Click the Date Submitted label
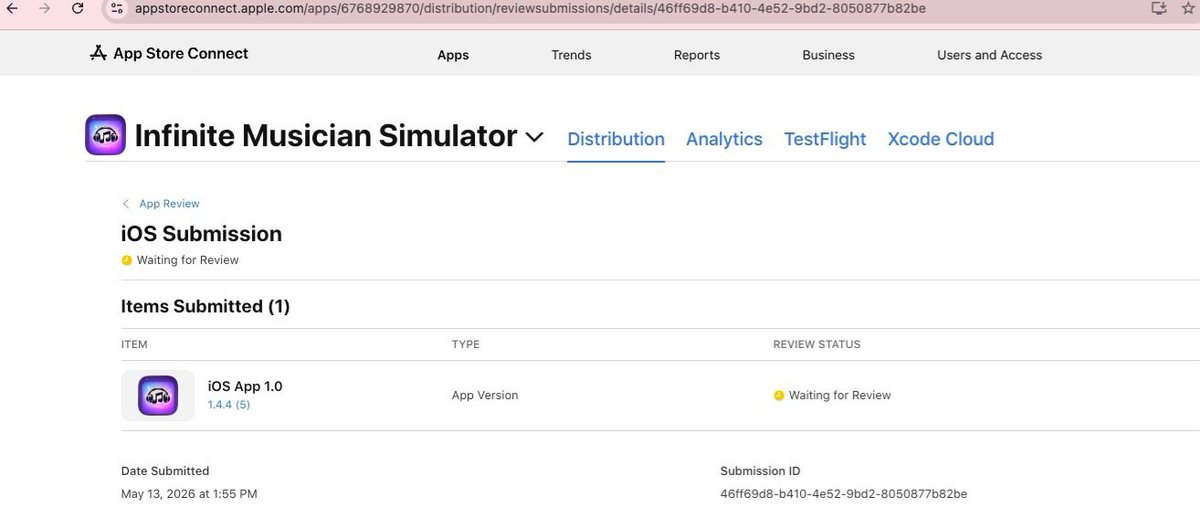 point(165,471)
